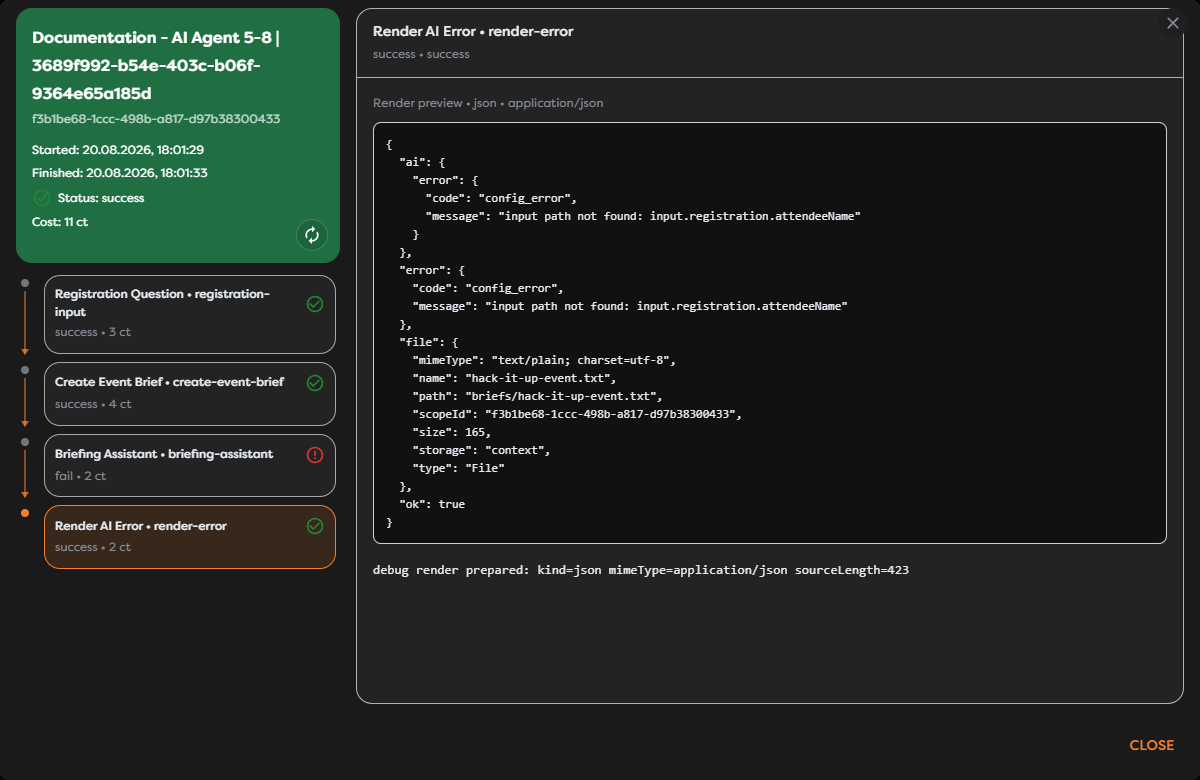1200x780 pixels.
Task: Click the Started: 20.08.2026, 18:01:29 text
Action: [118, 150]
